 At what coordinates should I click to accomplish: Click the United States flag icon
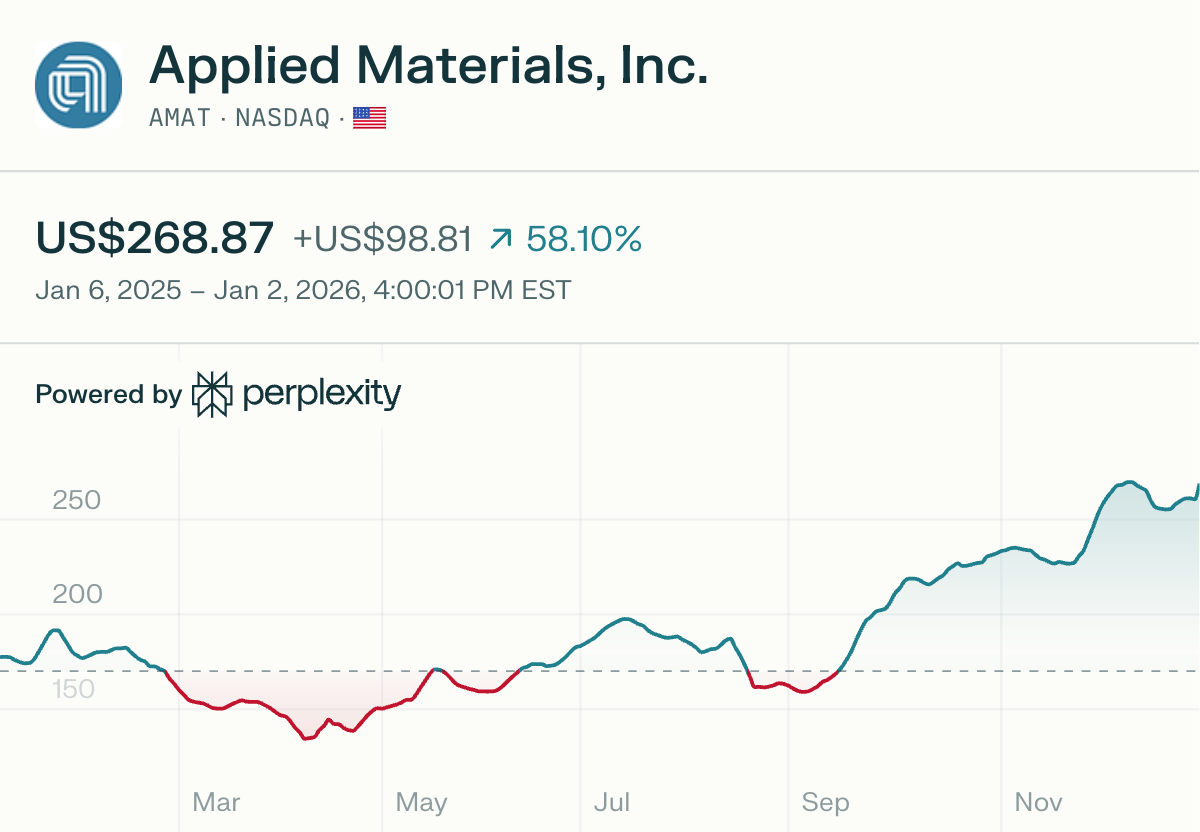pos(369,118)
